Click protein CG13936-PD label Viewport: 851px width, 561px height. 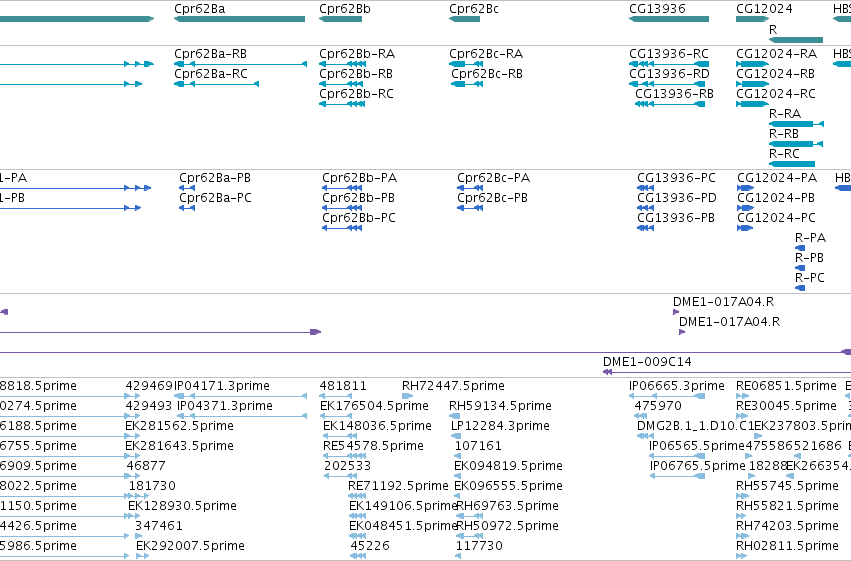tap(677, 198)
